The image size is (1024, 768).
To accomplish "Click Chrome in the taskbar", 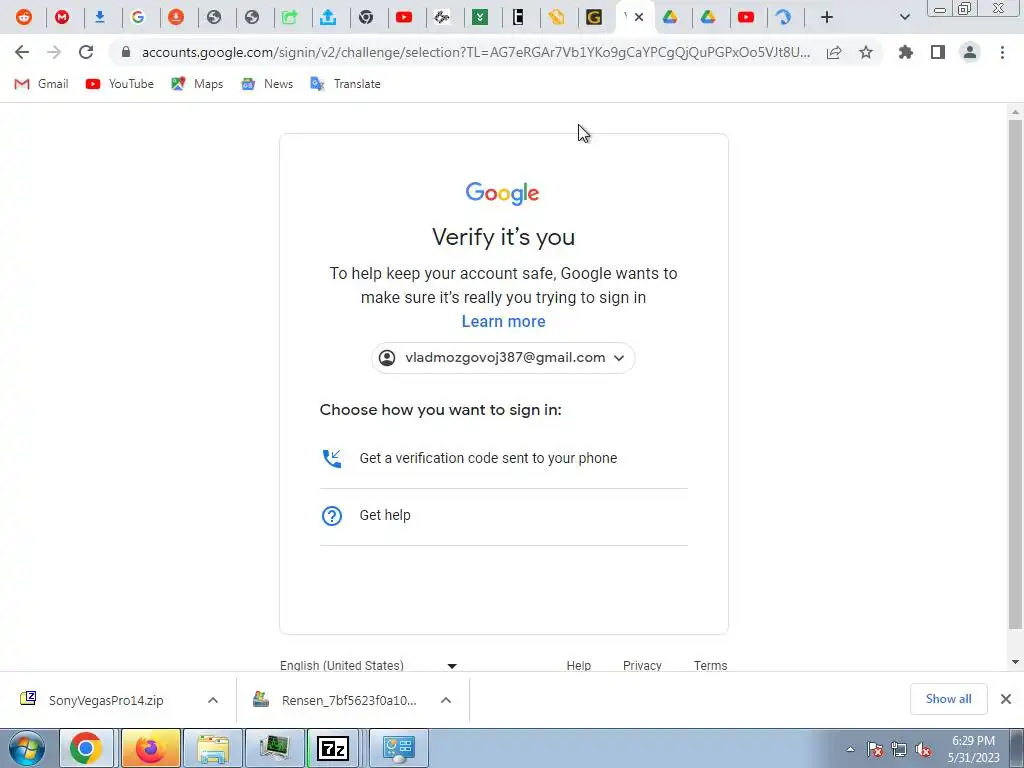I will pyautogui.click(x=87, y=748).
